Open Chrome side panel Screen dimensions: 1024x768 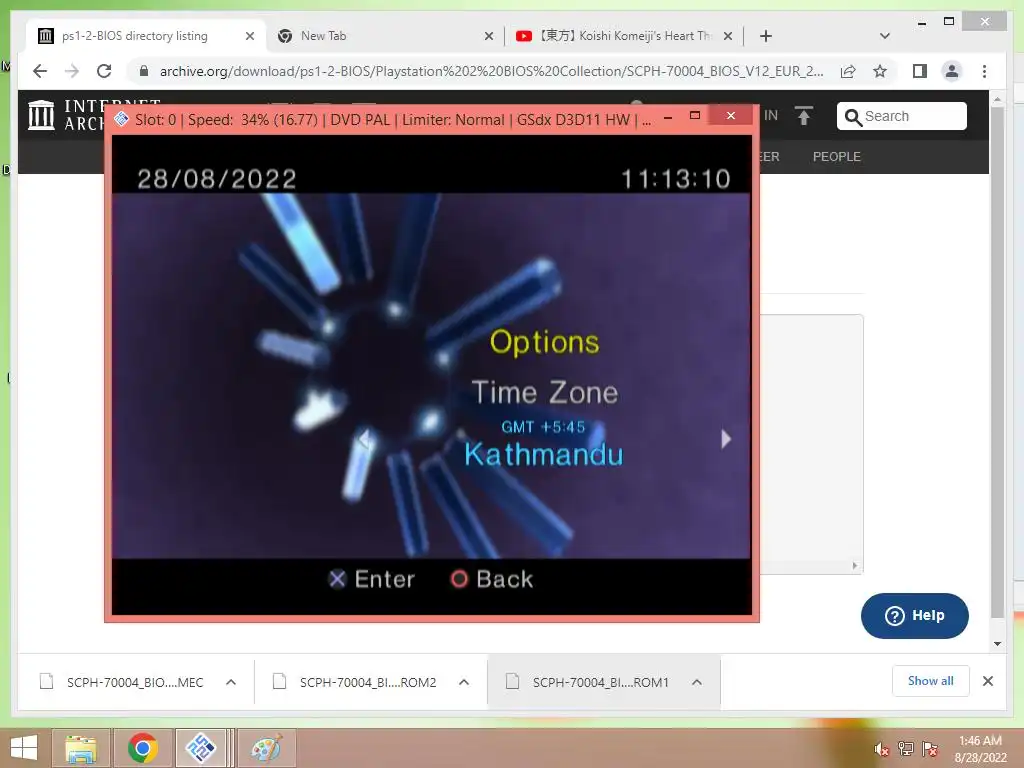[x=920, y=71]
